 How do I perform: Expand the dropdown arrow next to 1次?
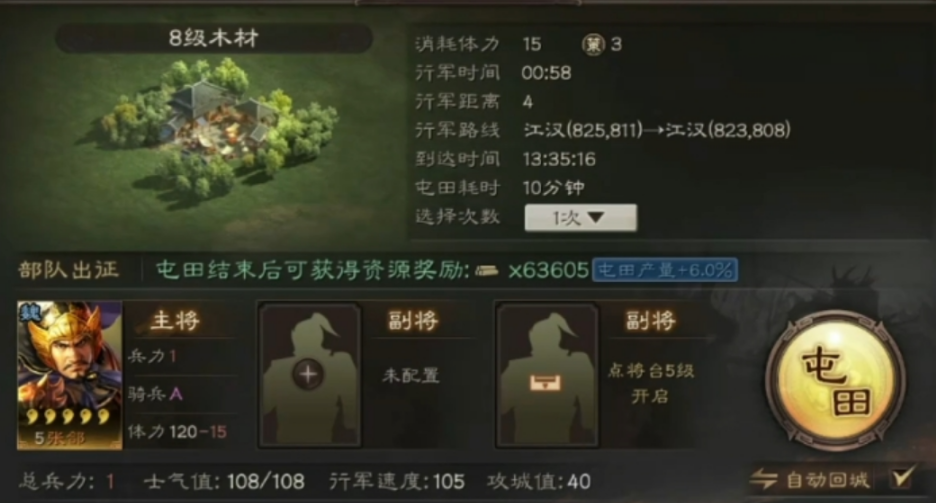point(596,218)
